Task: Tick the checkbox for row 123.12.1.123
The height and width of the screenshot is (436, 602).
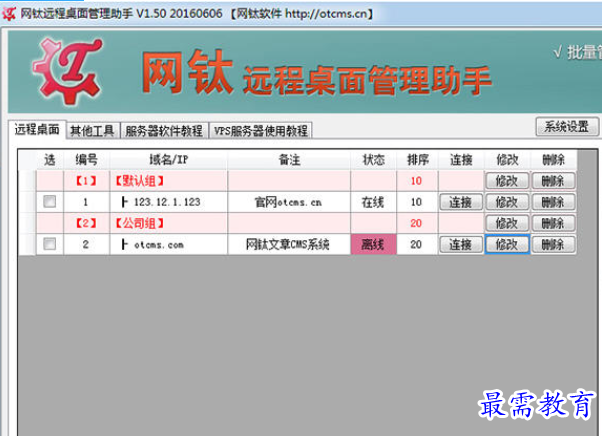Action: click(50, 201)
